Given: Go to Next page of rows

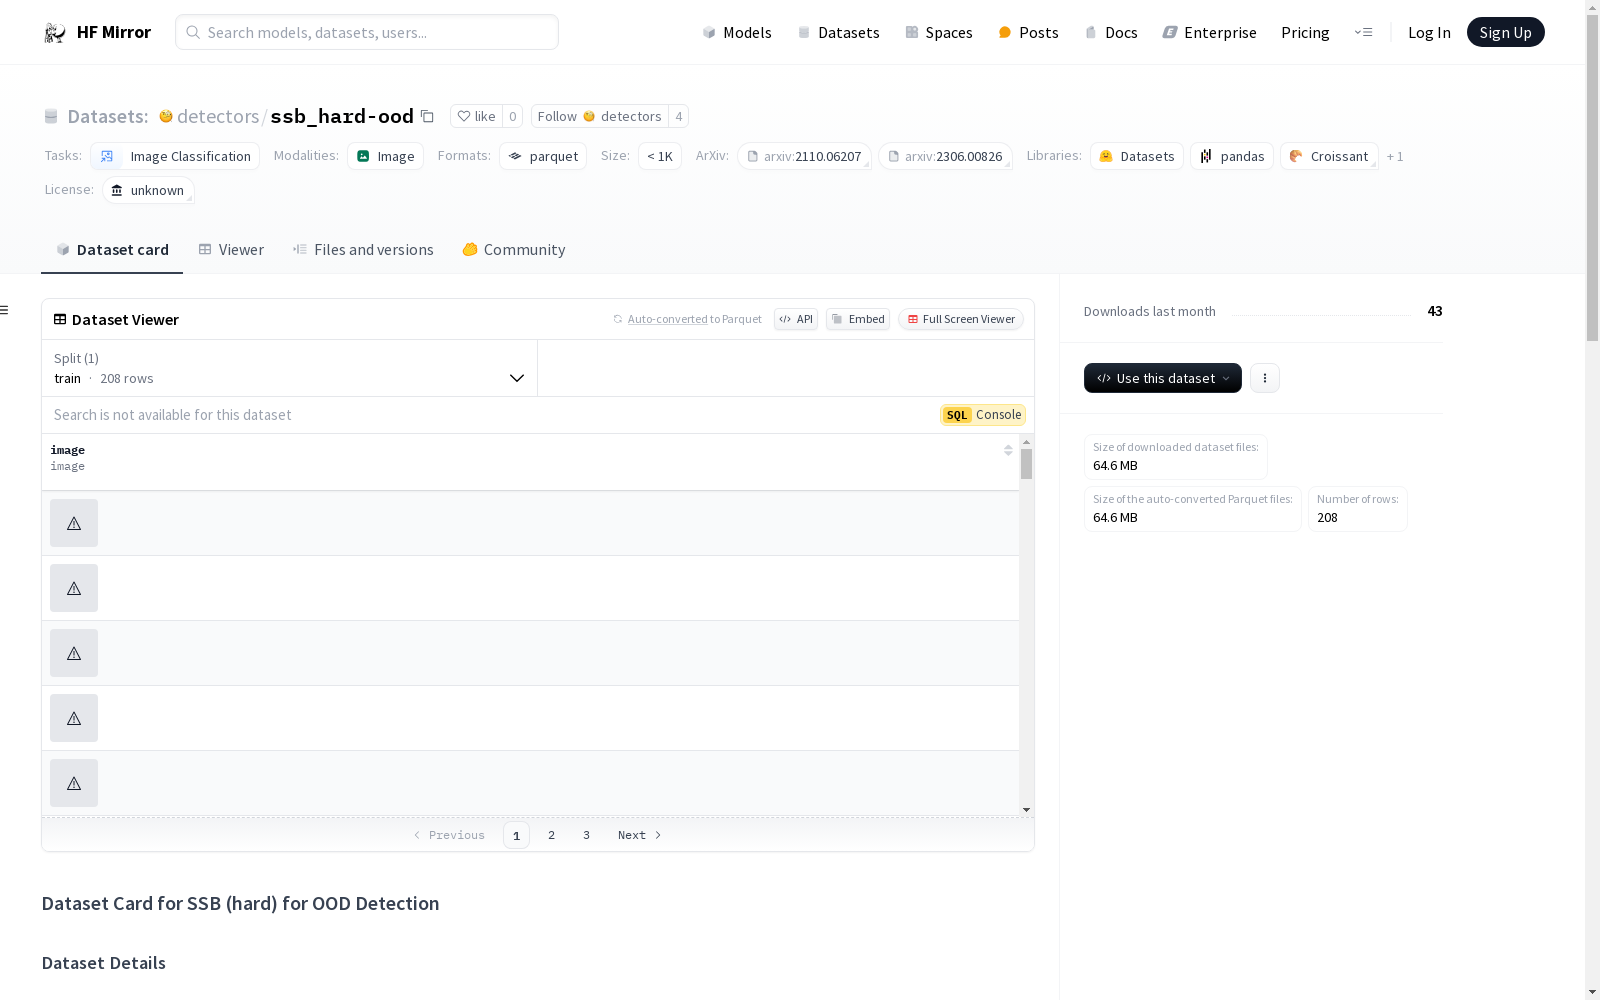Looking at the screenshot, I should tap(639, 835).
